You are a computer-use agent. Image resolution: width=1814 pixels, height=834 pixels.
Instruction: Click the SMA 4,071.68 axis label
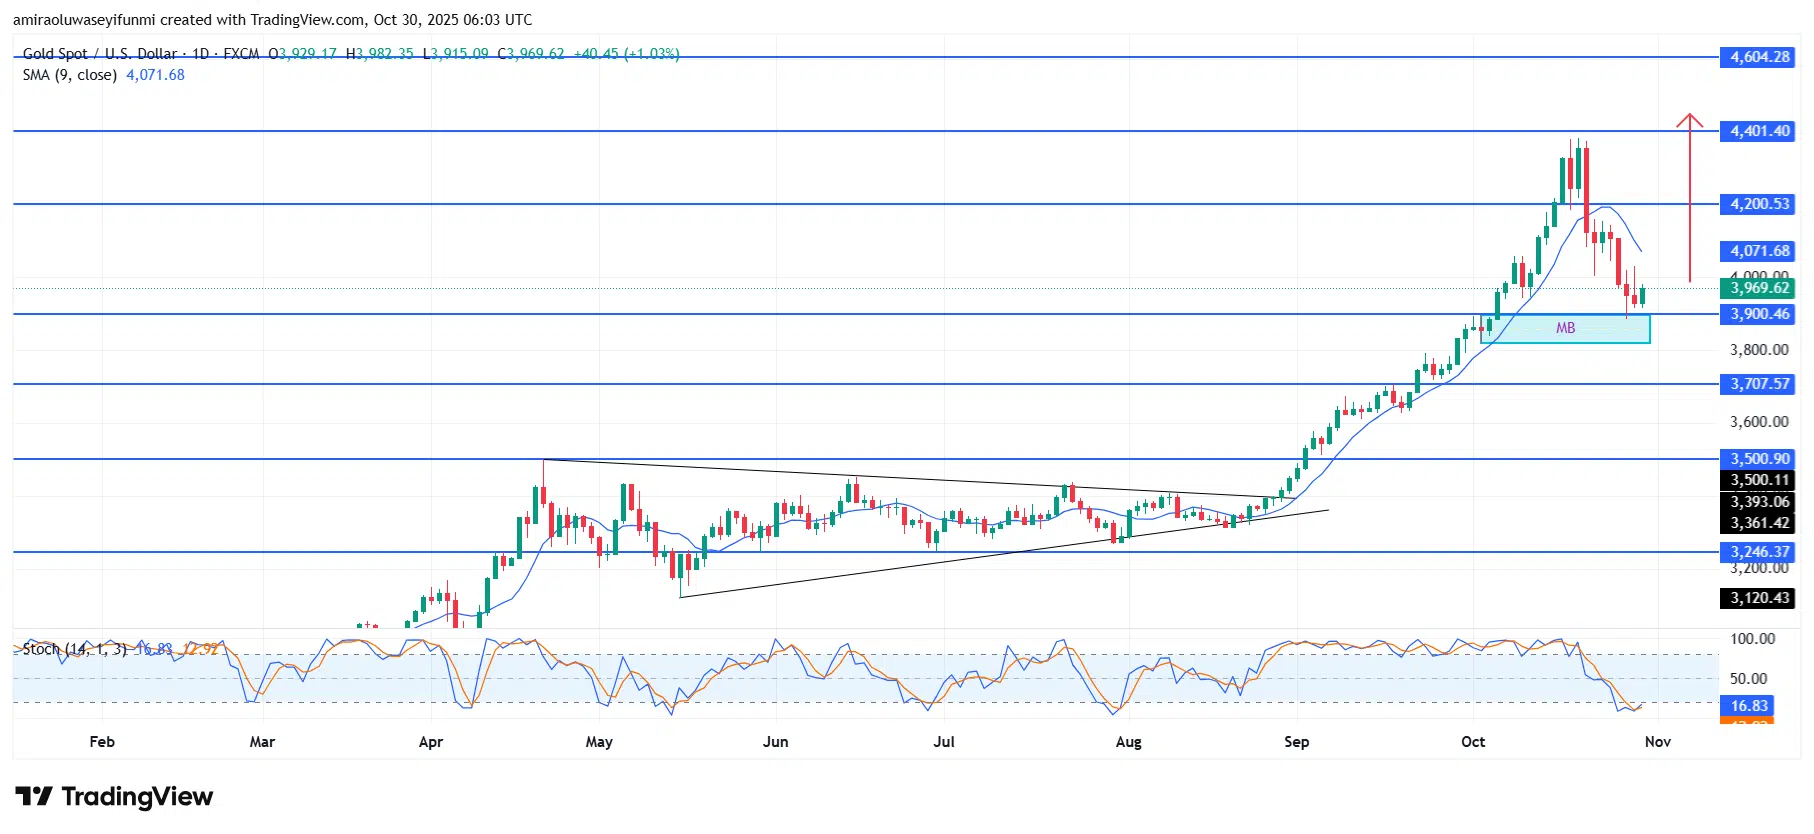(x=1759, y=251)
